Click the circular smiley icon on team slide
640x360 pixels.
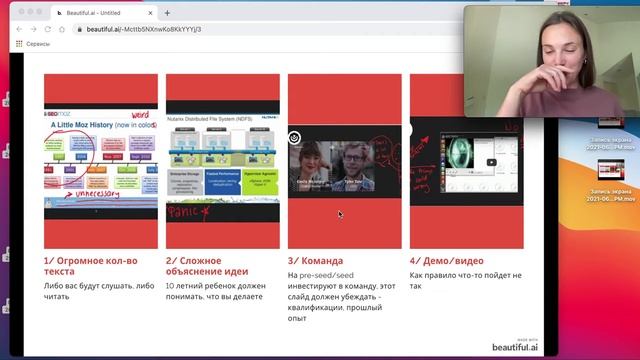294,138
